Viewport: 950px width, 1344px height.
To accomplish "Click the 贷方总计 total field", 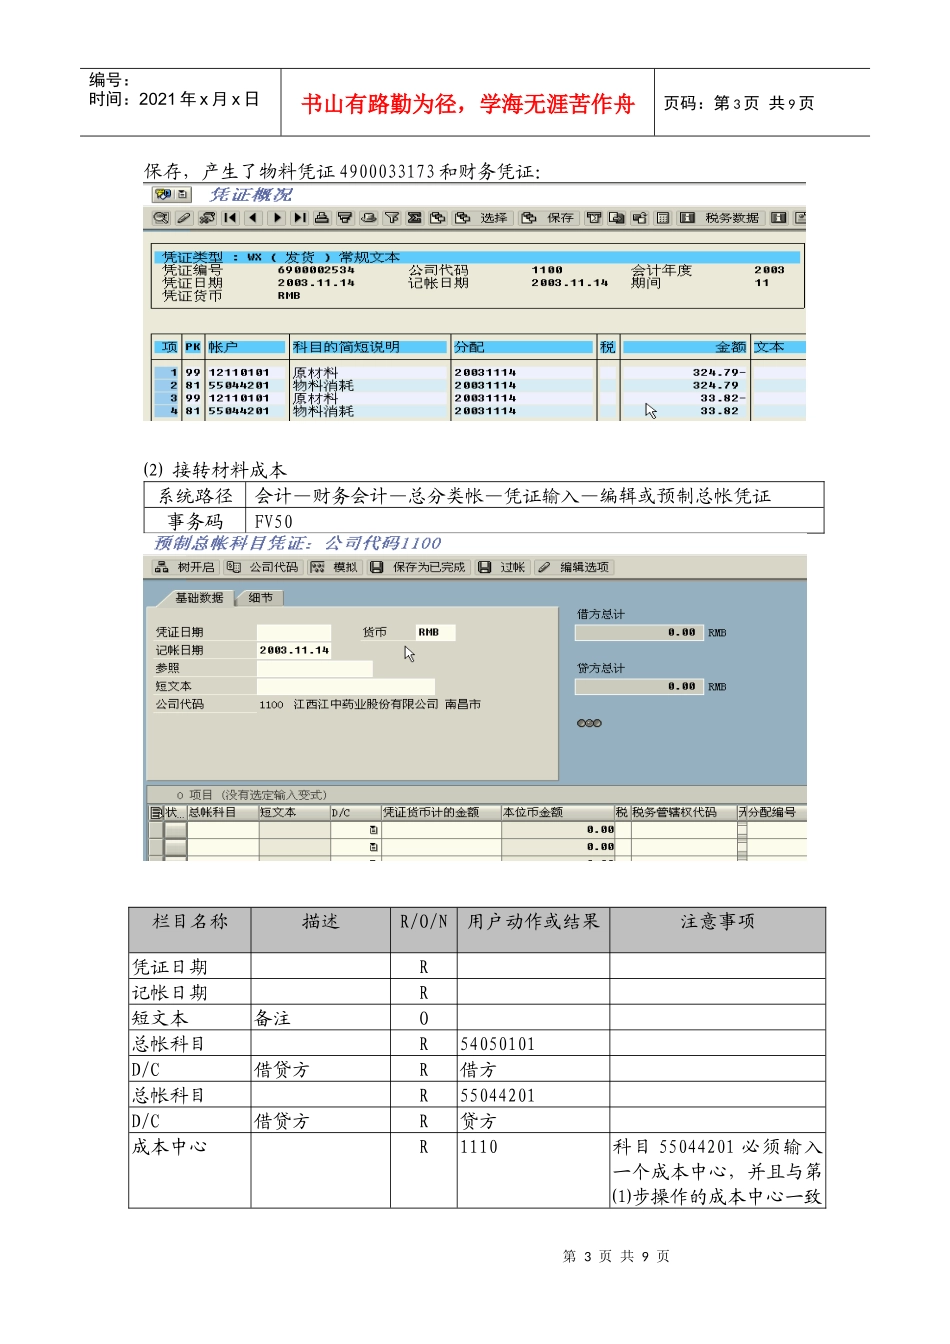I will click(639, 687).
